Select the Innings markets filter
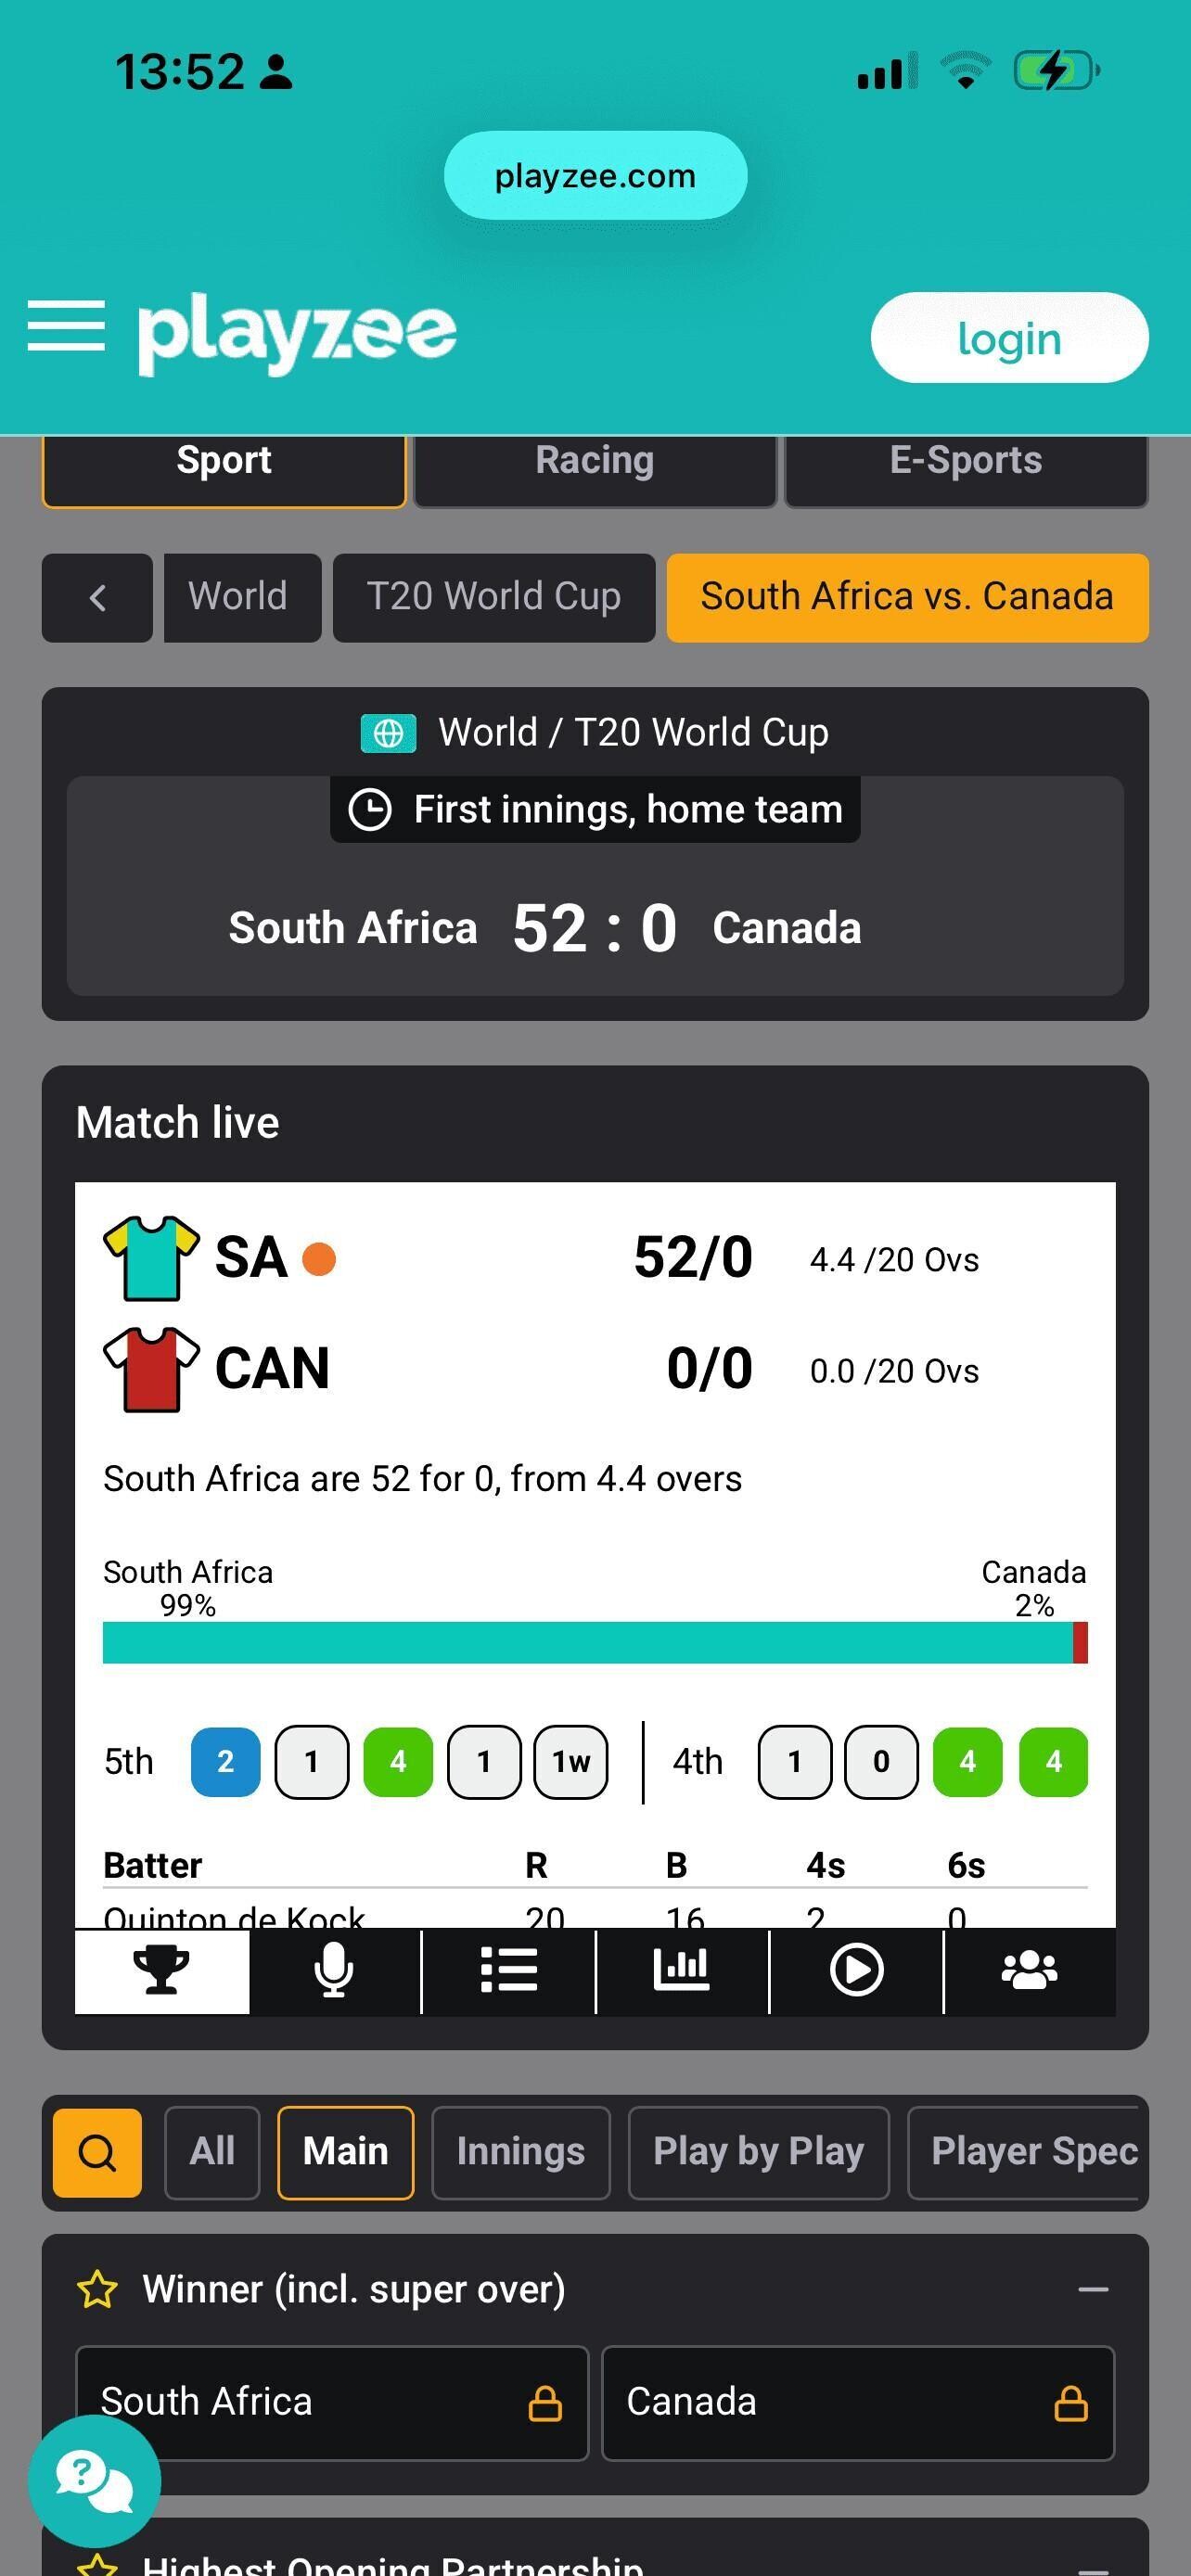This screenshot has width=1191, height=2576. coord(520,2152)
